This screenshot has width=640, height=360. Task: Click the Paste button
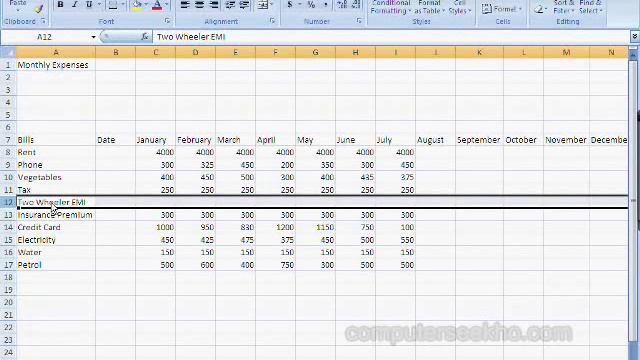click(x=18, y=6)
